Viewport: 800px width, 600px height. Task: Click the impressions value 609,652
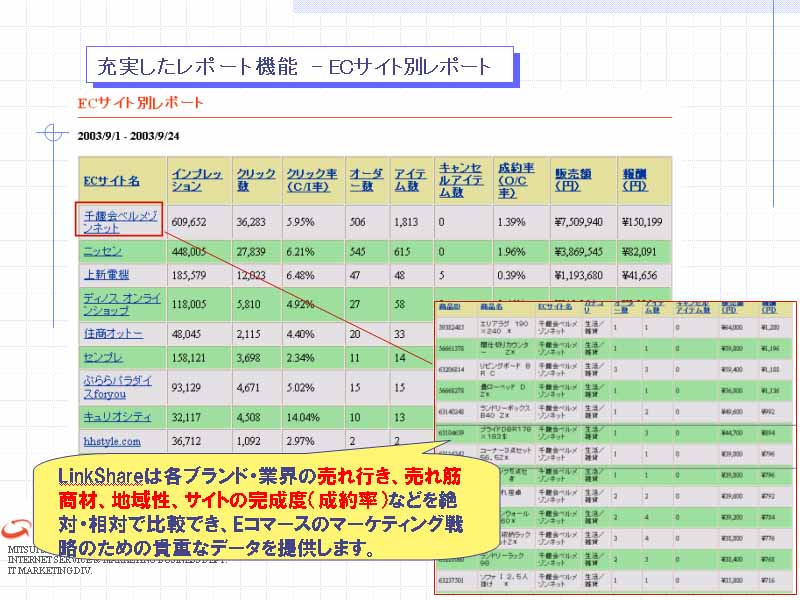189,222
